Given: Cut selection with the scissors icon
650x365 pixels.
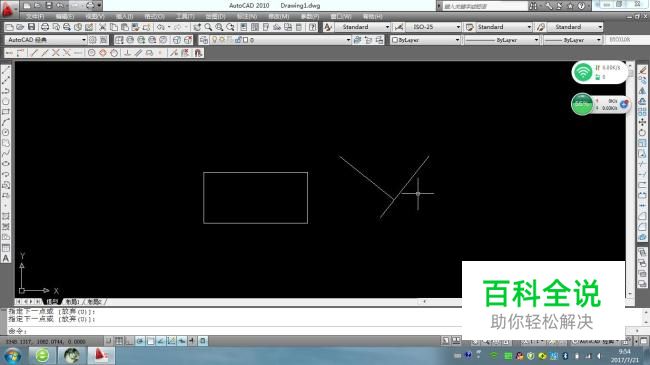Looking at the screenshot, I should click(102, 27).
